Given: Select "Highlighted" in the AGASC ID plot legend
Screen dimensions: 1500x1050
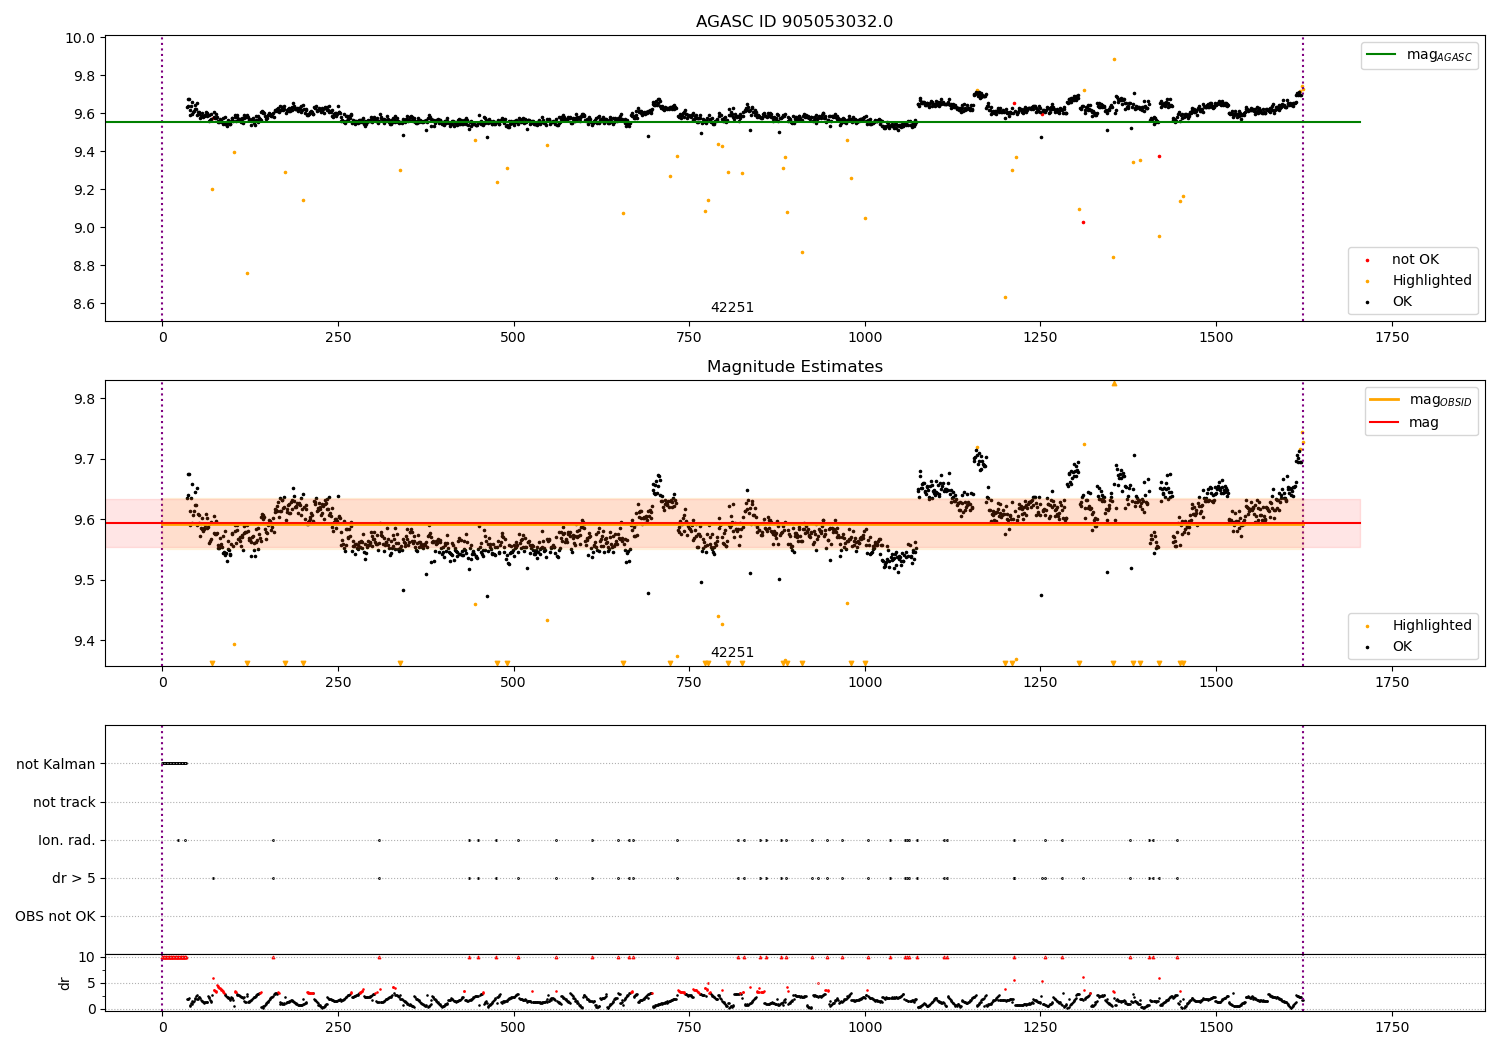Looking at the screenshot, I should [1432, 281].
